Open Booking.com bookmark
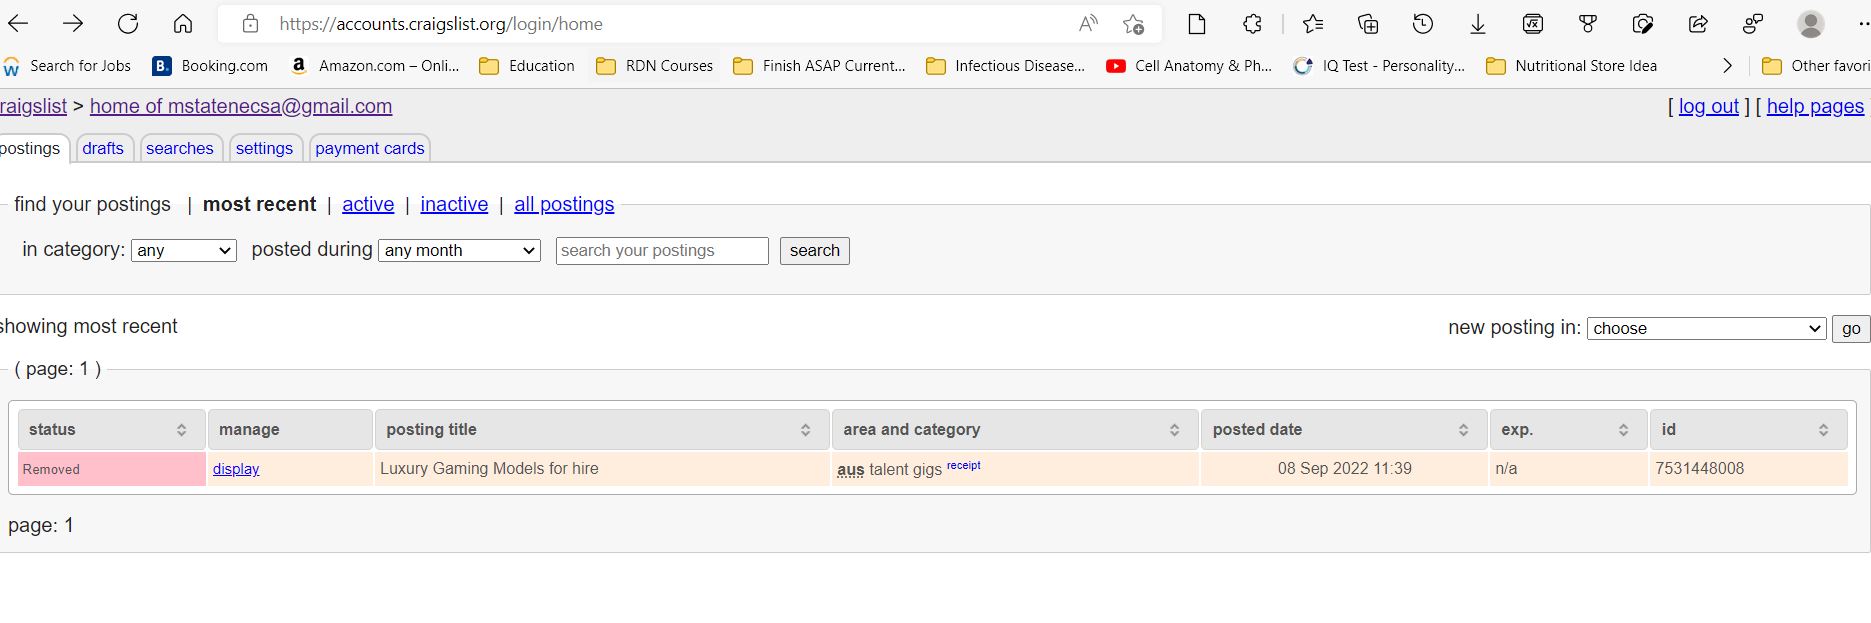This screenshot has height=623, width=1871. pyautogui.click(x=211, y=66)
